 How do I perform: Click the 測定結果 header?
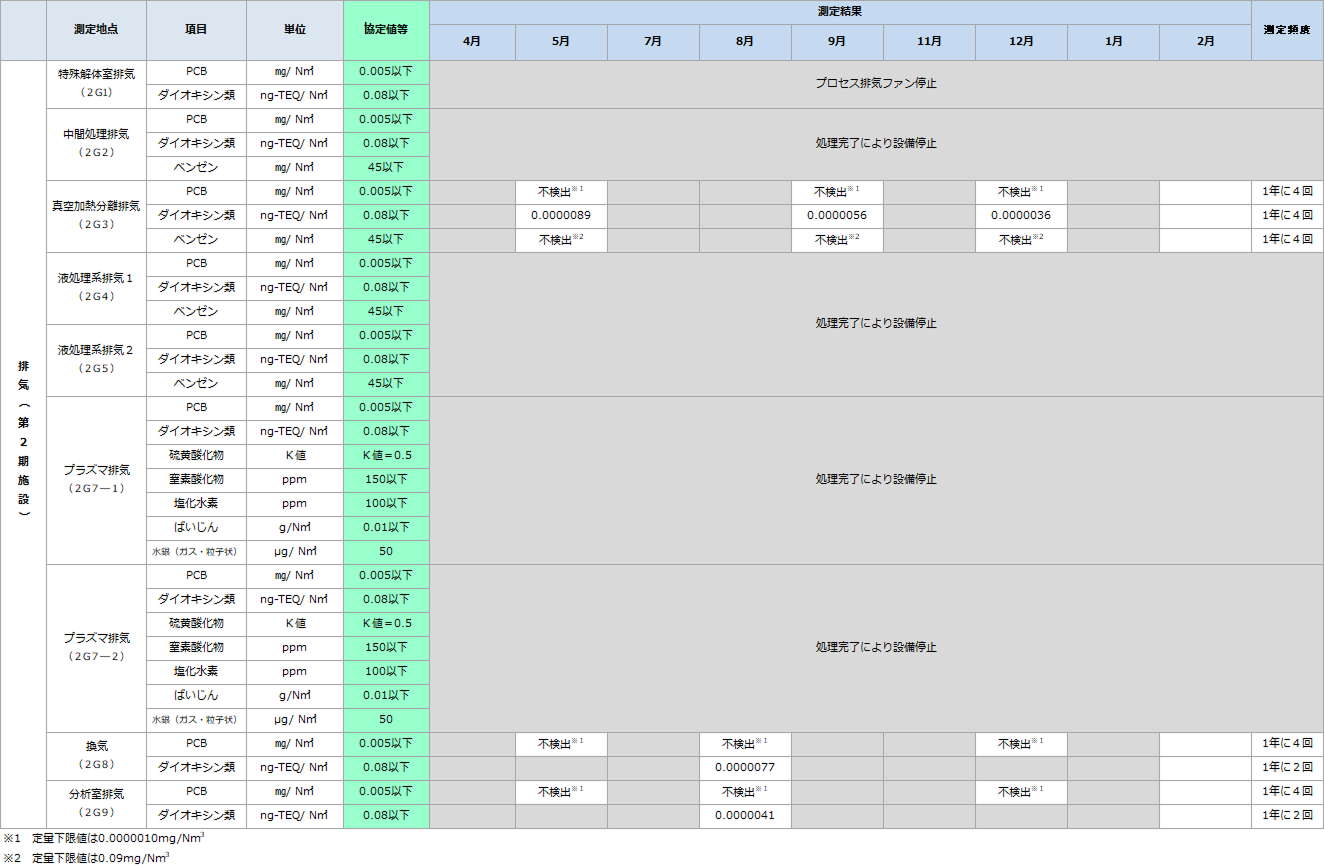[840, 12]
